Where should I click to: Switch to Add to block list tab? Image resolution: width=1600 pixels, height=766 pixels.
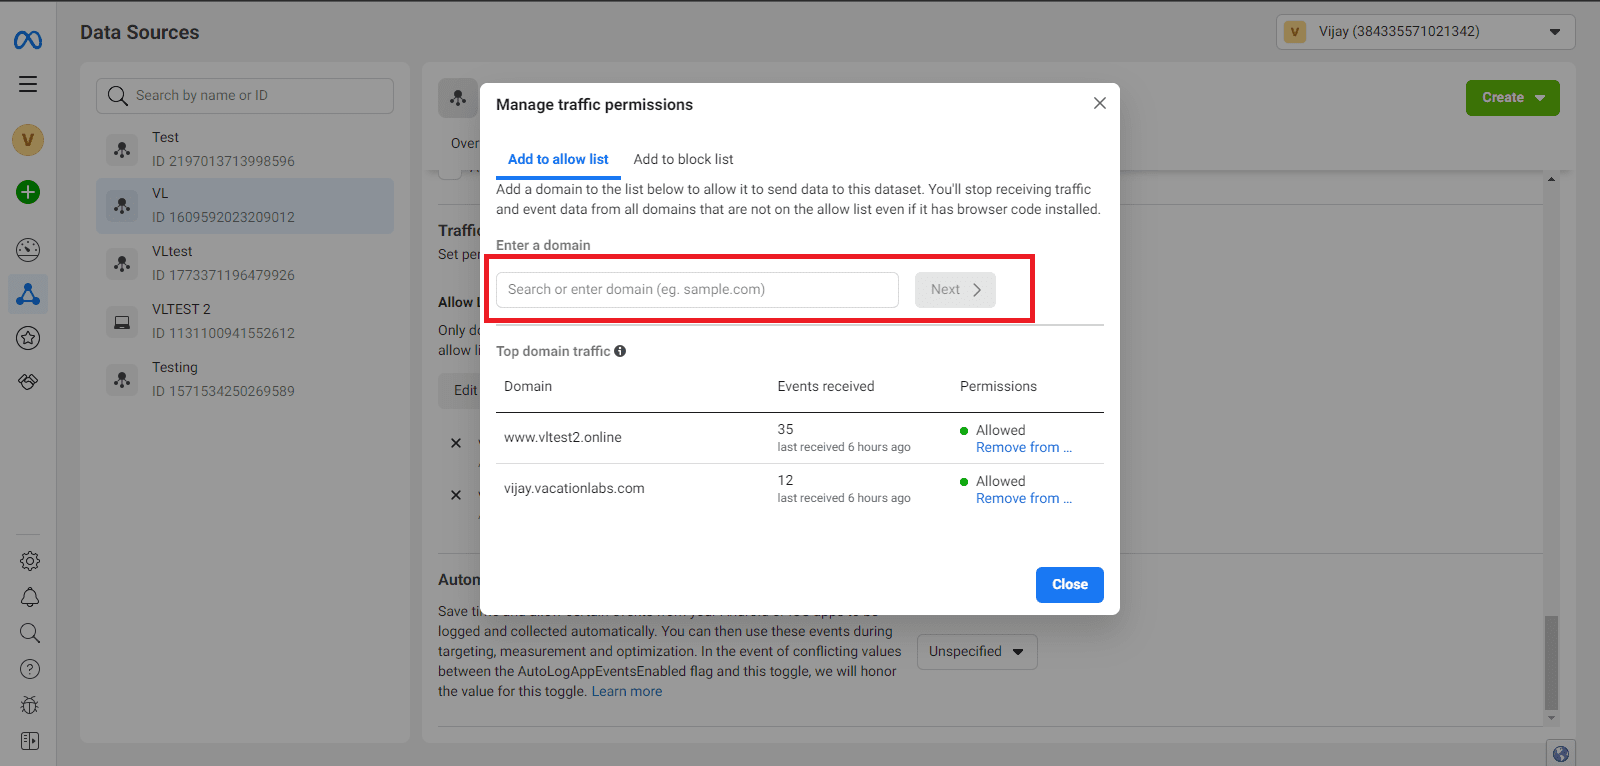tap(683, 160)
